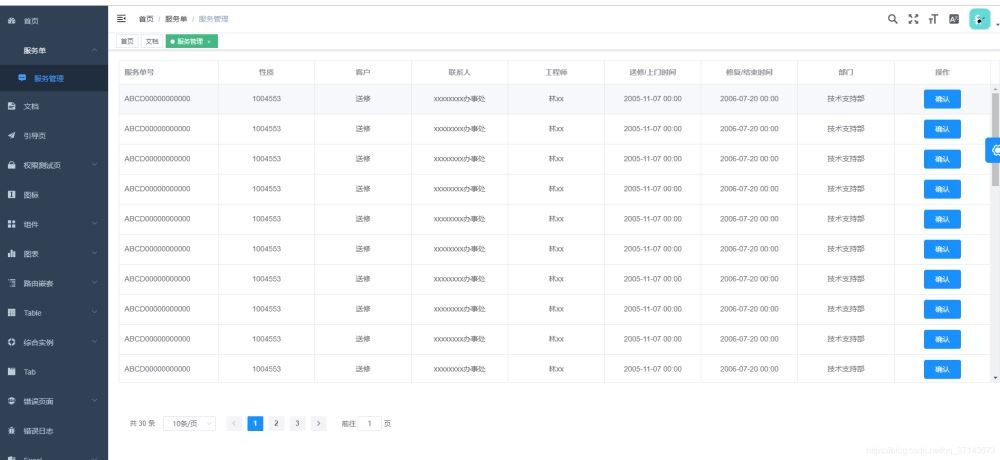The height and width of the screenshot is (460, 1000).
Task: Open the 10条/页 page size dropdown
Action: pyautogui.click(x=189, y=424)
